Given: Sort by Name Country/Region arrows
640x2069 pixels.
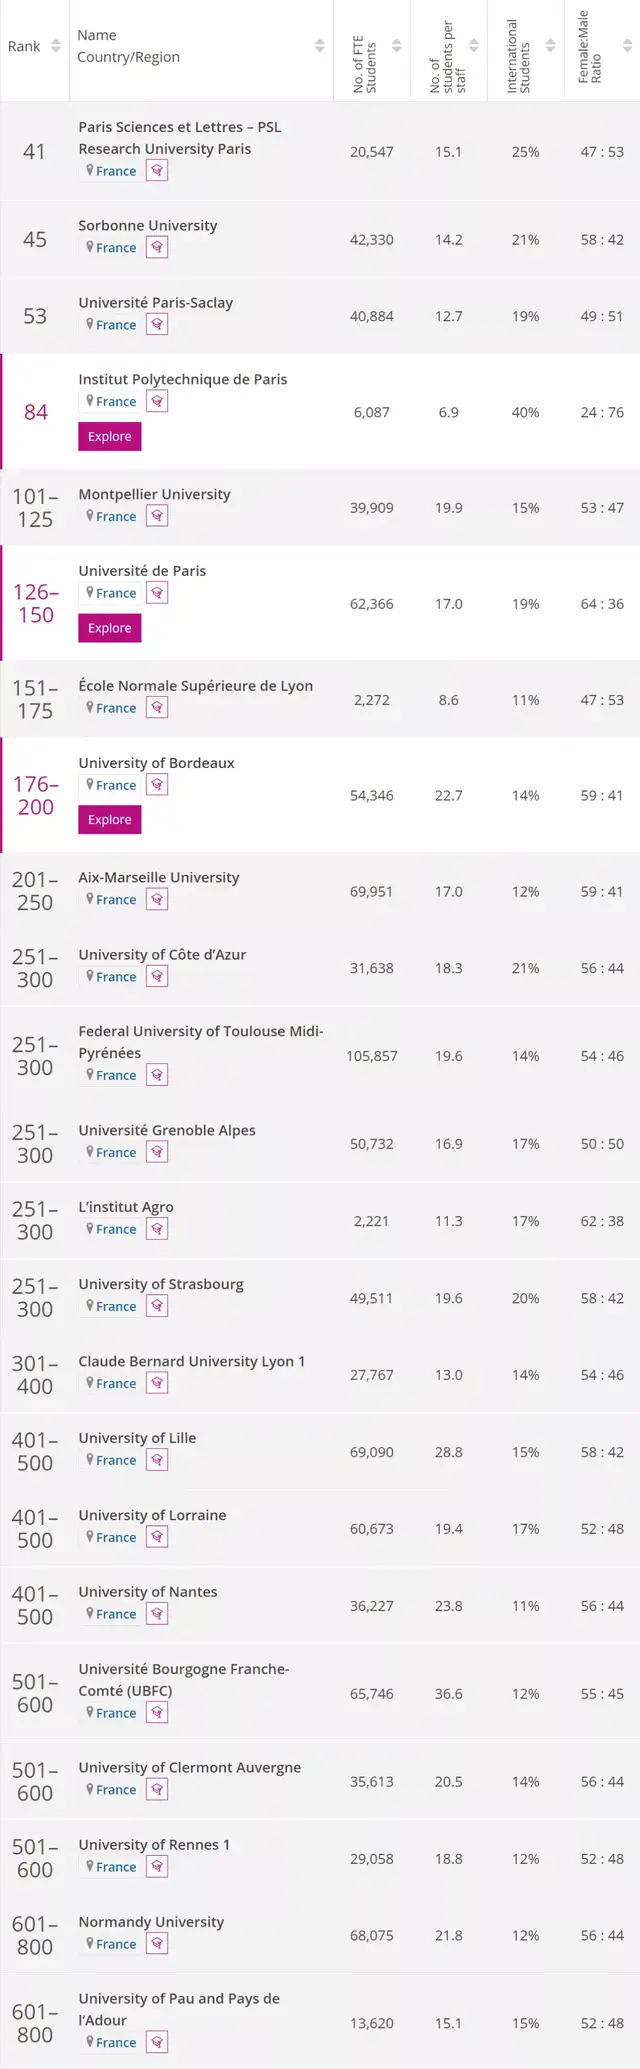Looking at the screenshot, I should (319, 46).
